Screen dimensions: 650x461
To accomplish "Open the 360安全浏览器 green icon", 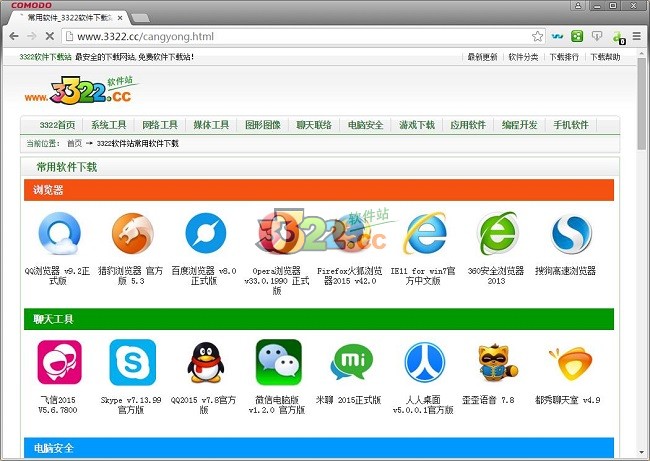I will [x=497, y=233].
